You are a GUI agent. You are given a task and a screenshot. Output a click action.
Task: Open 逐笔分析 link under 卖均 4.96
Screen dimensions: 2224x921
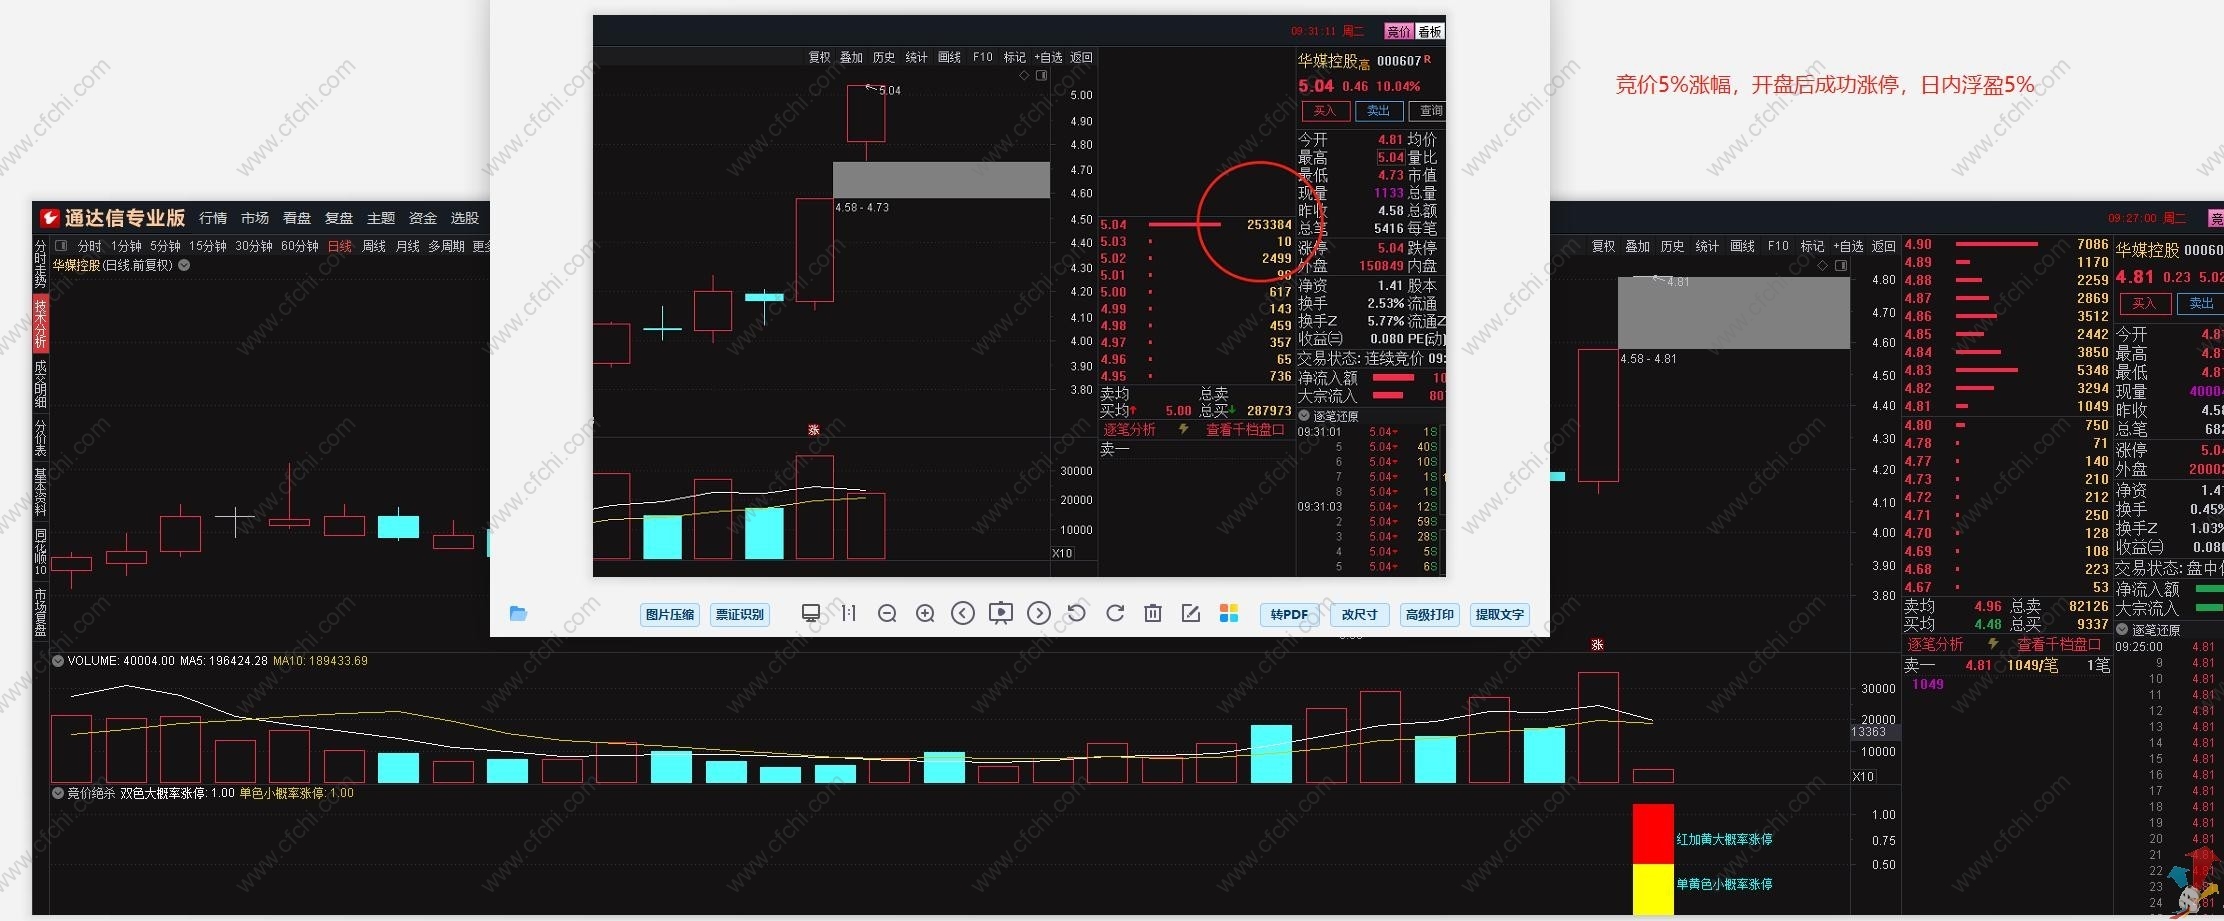point(1935,644)
